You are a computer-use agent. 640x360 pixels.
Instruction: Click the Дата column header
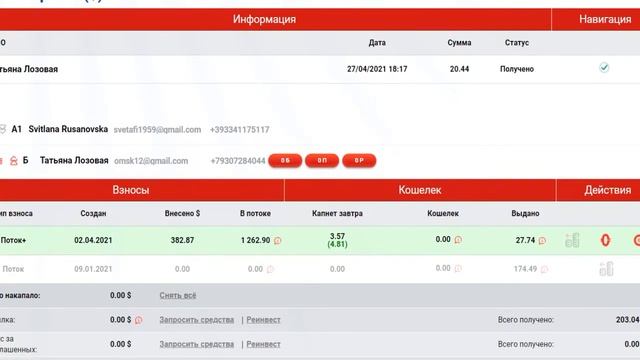click(x=377, y=42)
